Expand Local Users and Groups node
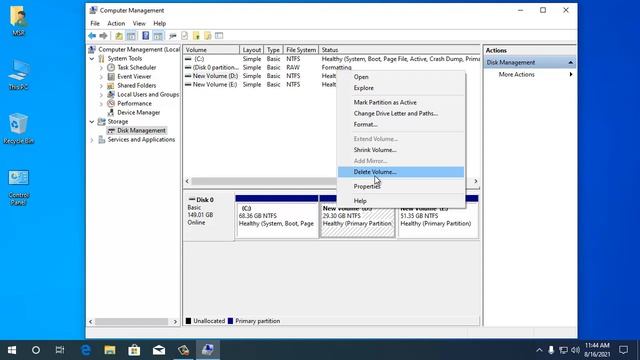 [x=102, y=95]
